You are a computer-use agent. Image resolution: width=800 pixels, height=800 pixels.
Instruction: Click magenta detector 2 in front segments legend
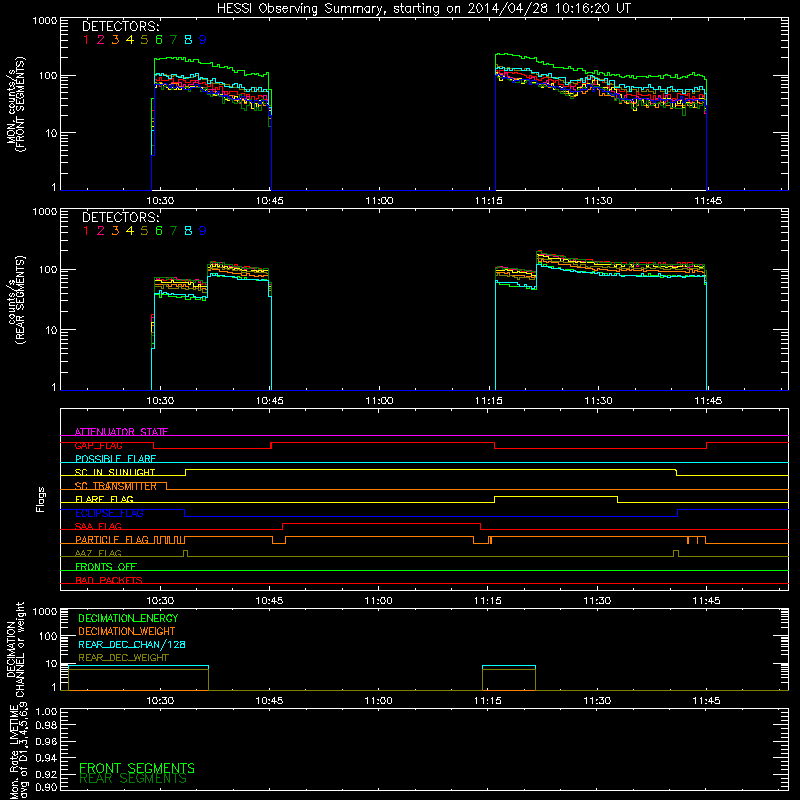click(101, 40)
